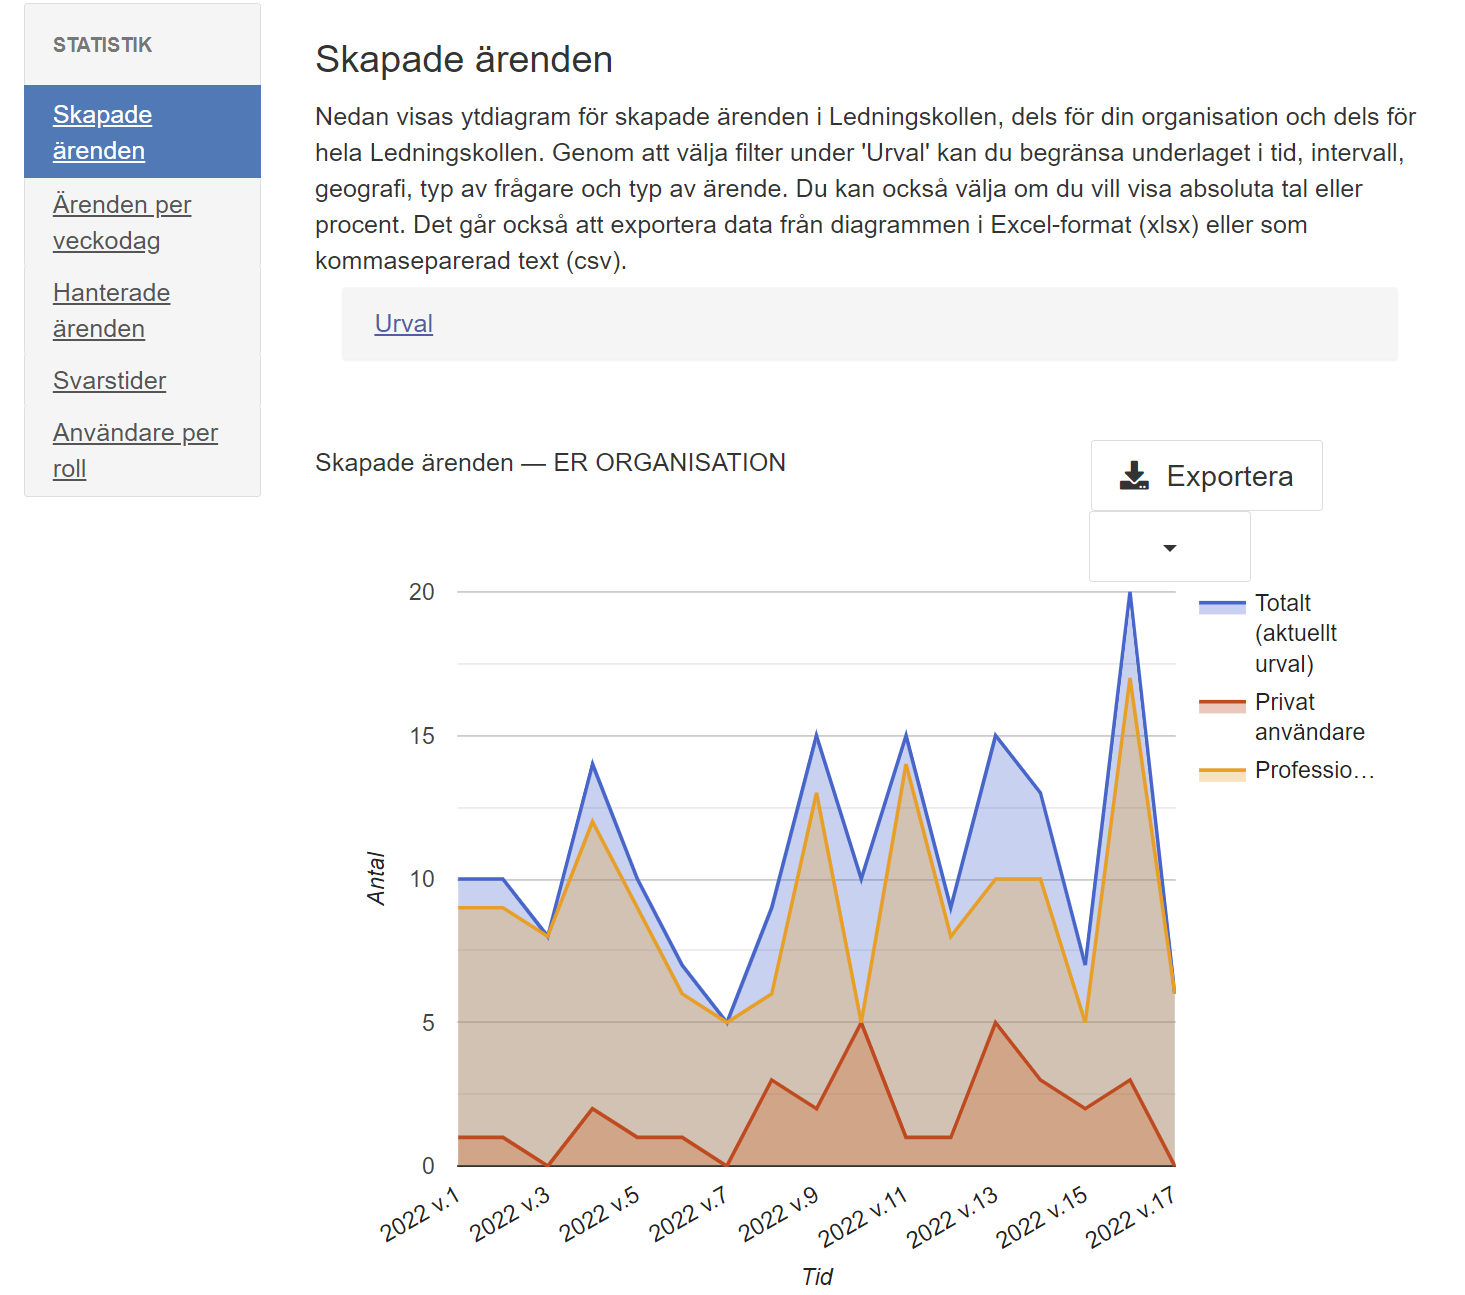Click the download icon on the Exportera button
The image size is (1465, 1295).
coord(1134,476)
